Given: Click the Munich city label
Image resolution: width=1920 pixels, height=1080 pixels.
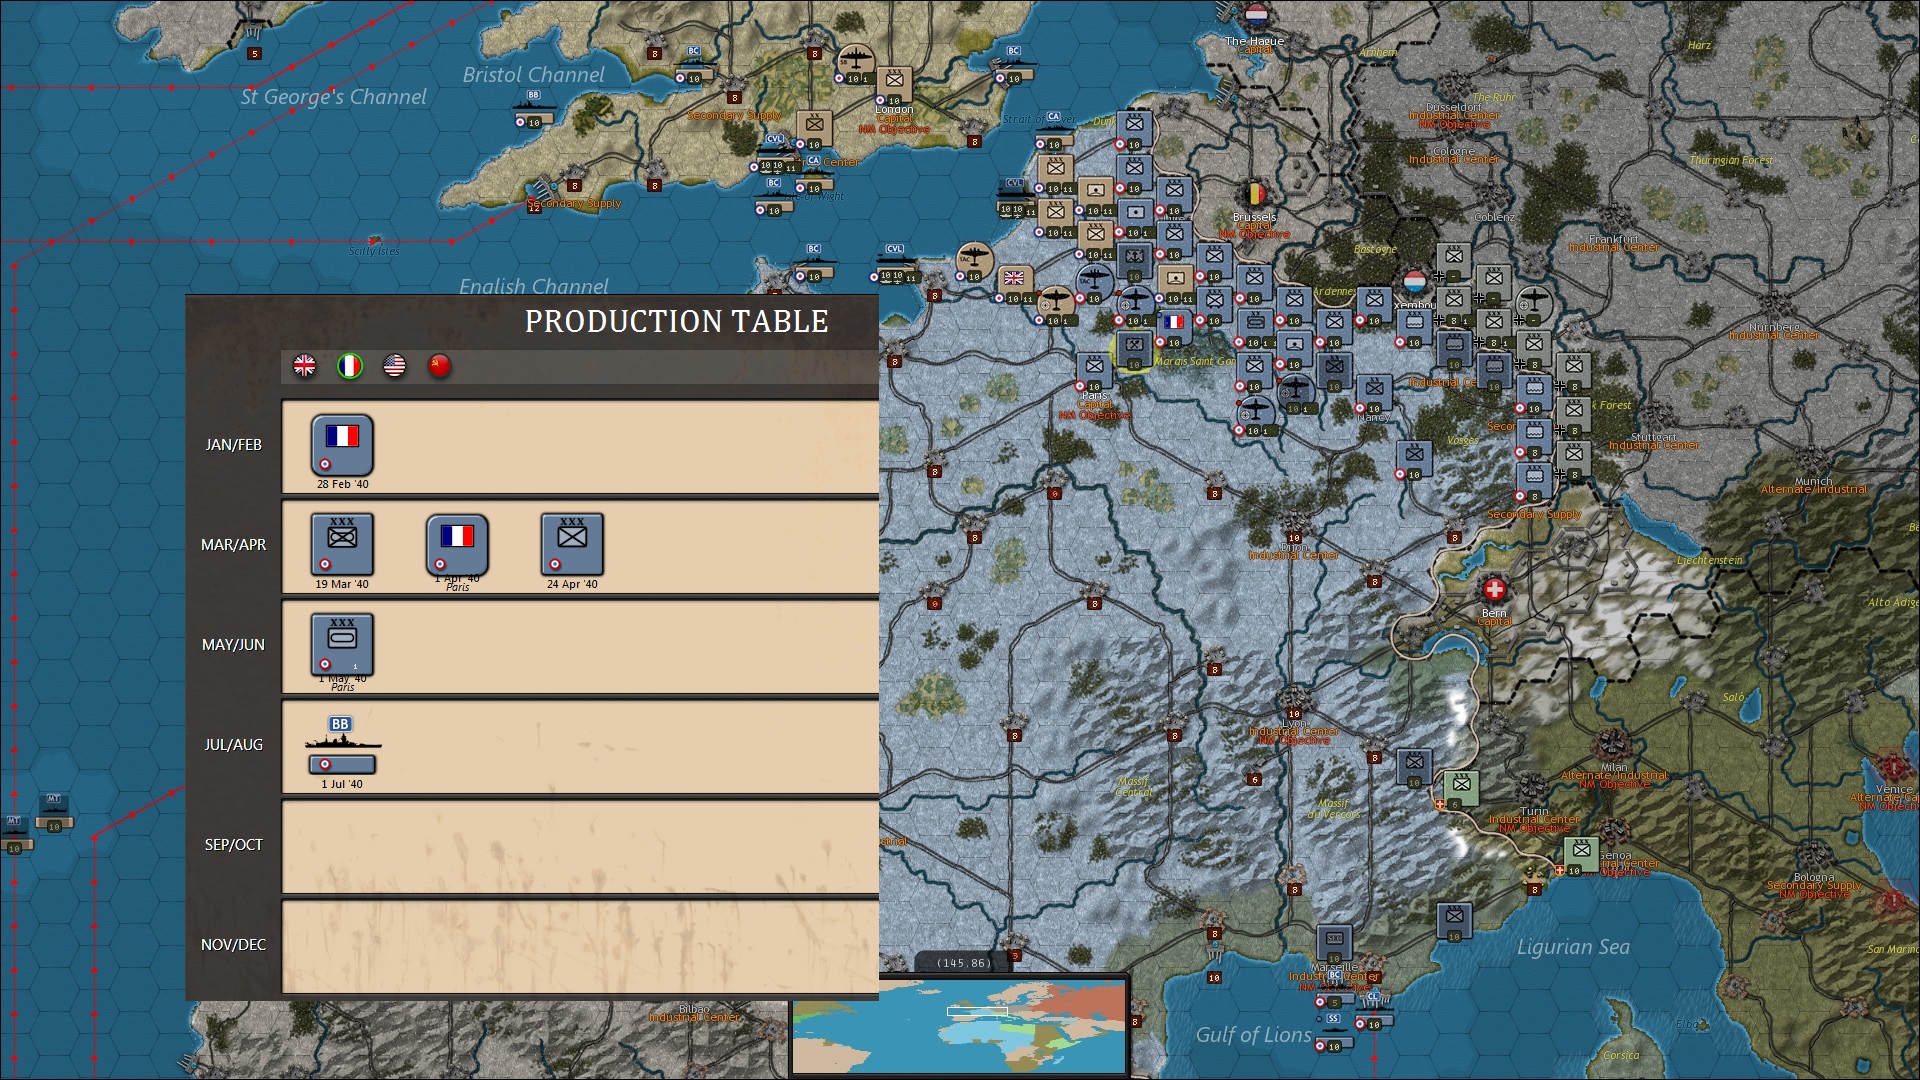Looking at the screenshot, I should coord(1813,481).
